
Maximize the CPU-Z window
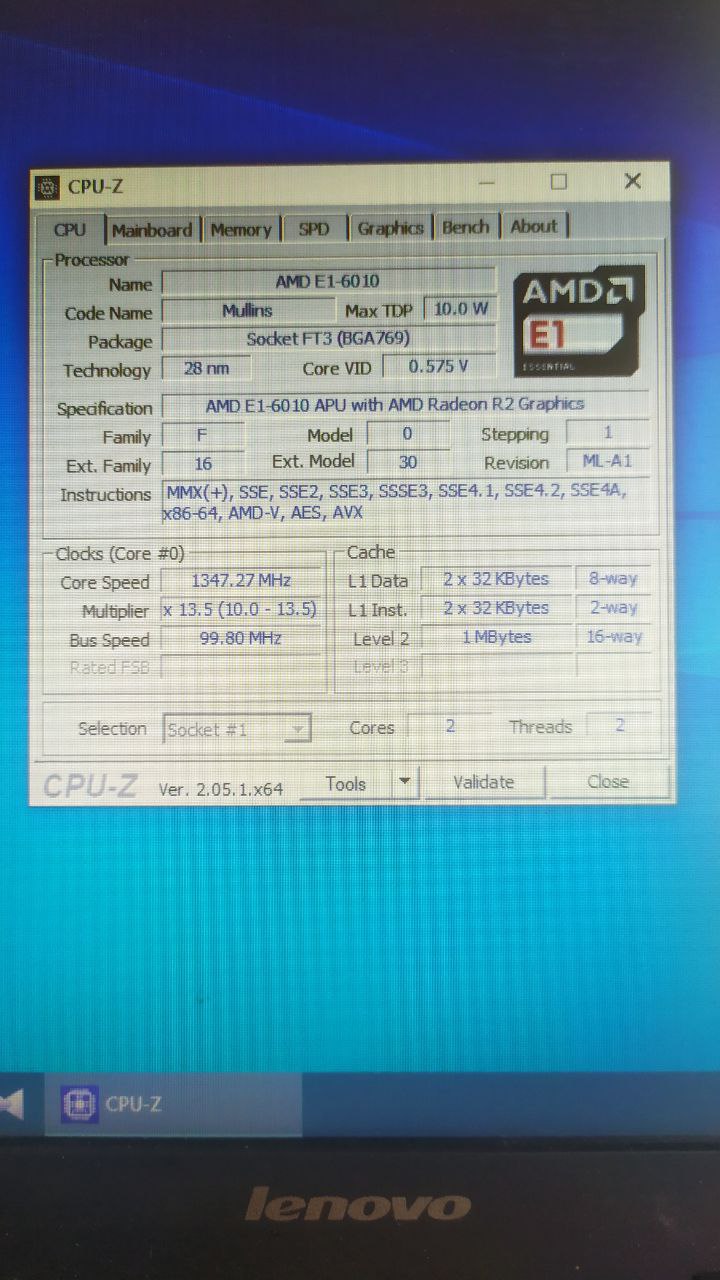click(559, 181)
